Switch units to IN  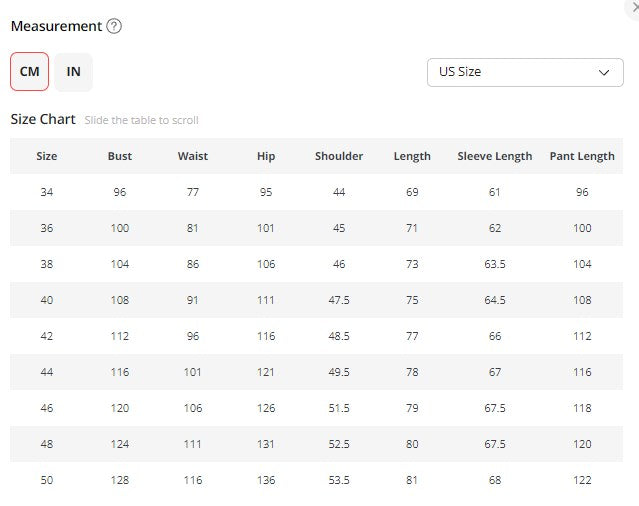tap(73, 72)
